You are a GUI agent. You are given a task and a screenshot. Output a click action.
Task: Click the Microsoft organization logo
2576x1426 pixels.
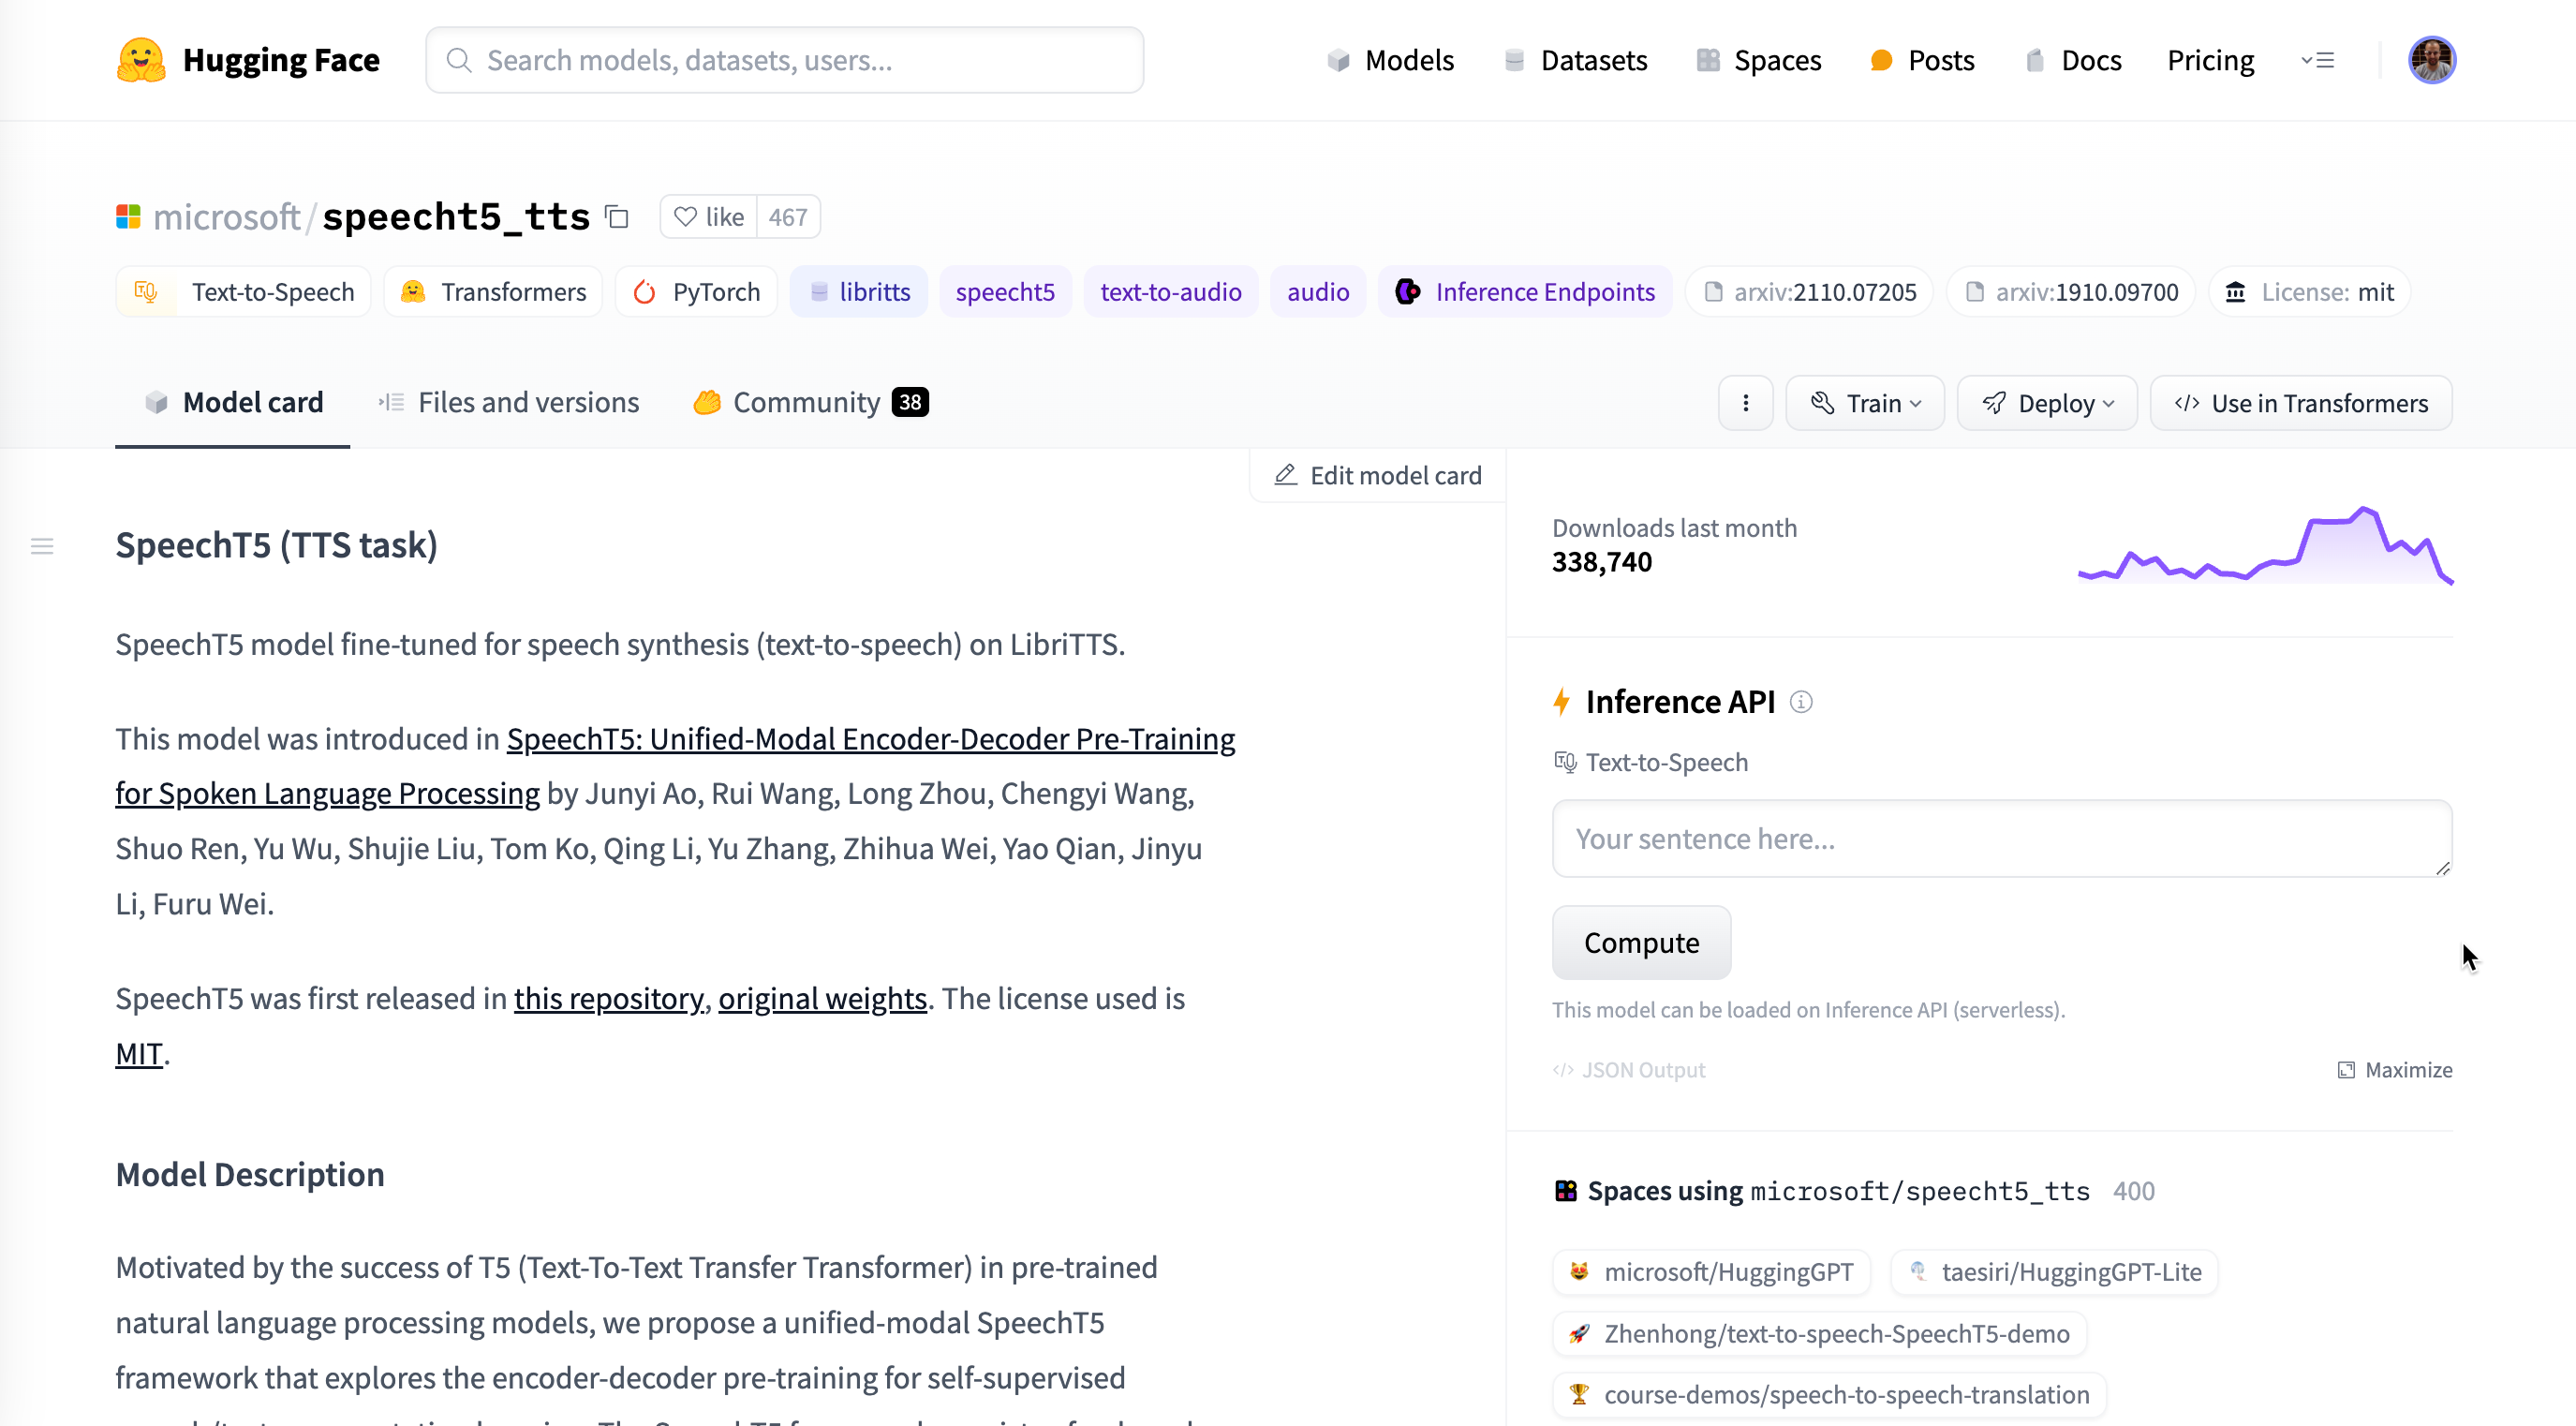(x=128, y=217)
